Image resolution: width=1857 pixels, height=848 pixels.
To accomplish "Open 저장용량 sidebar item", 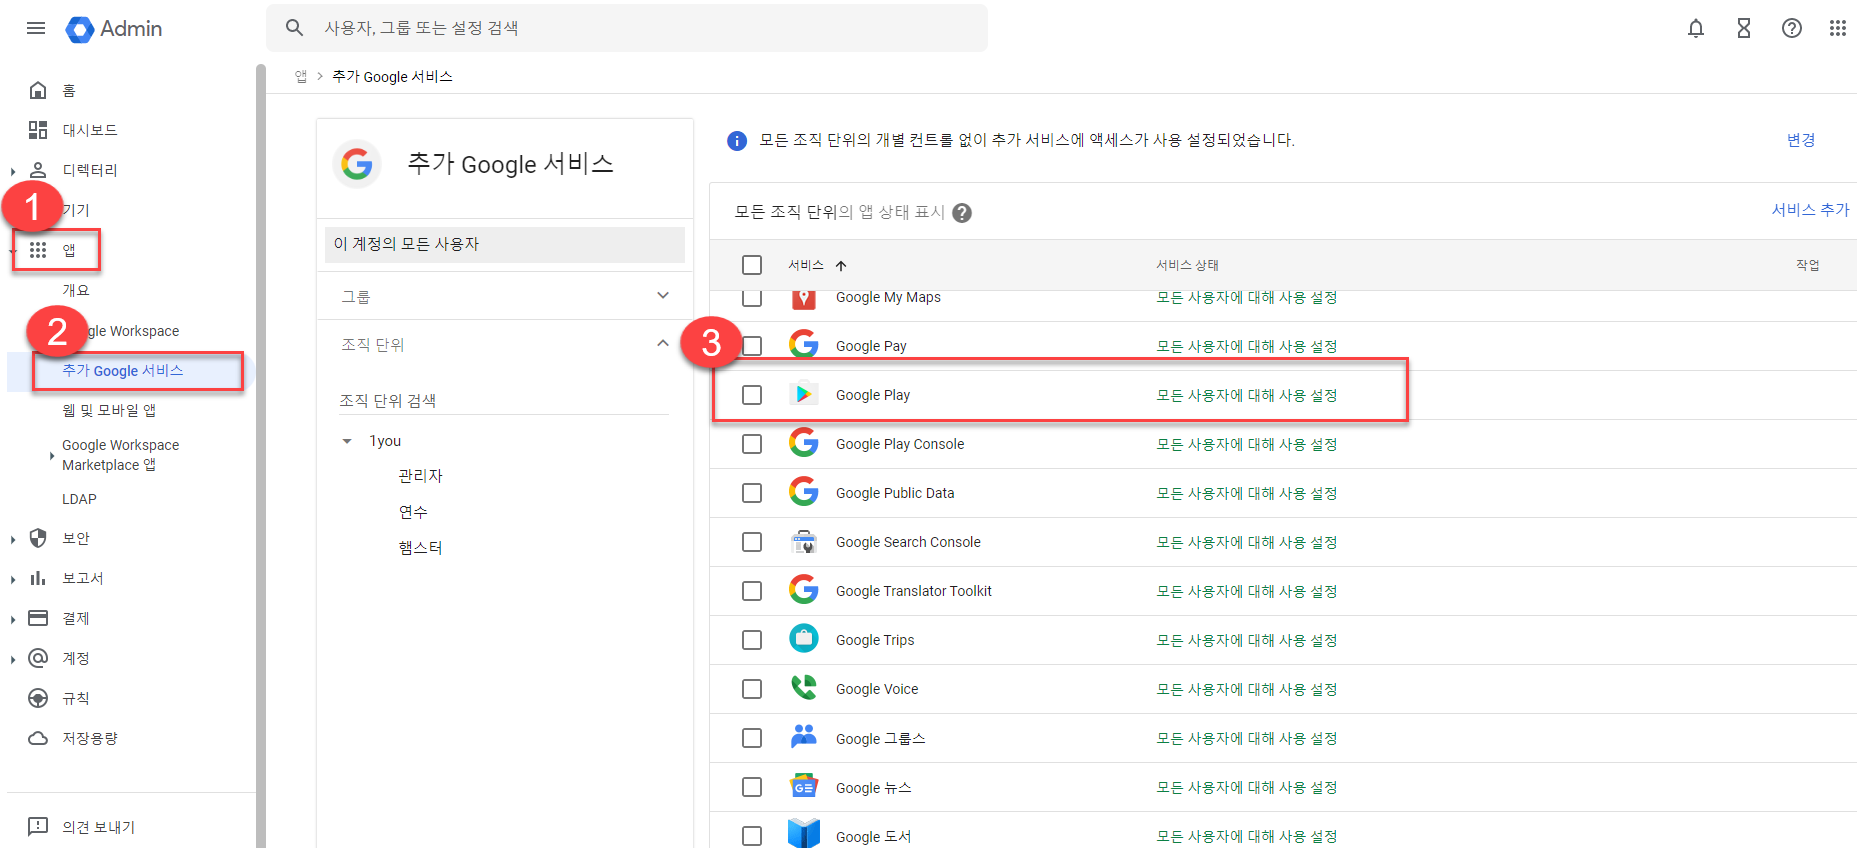I will pyautogui.click(x=90, y=738).
